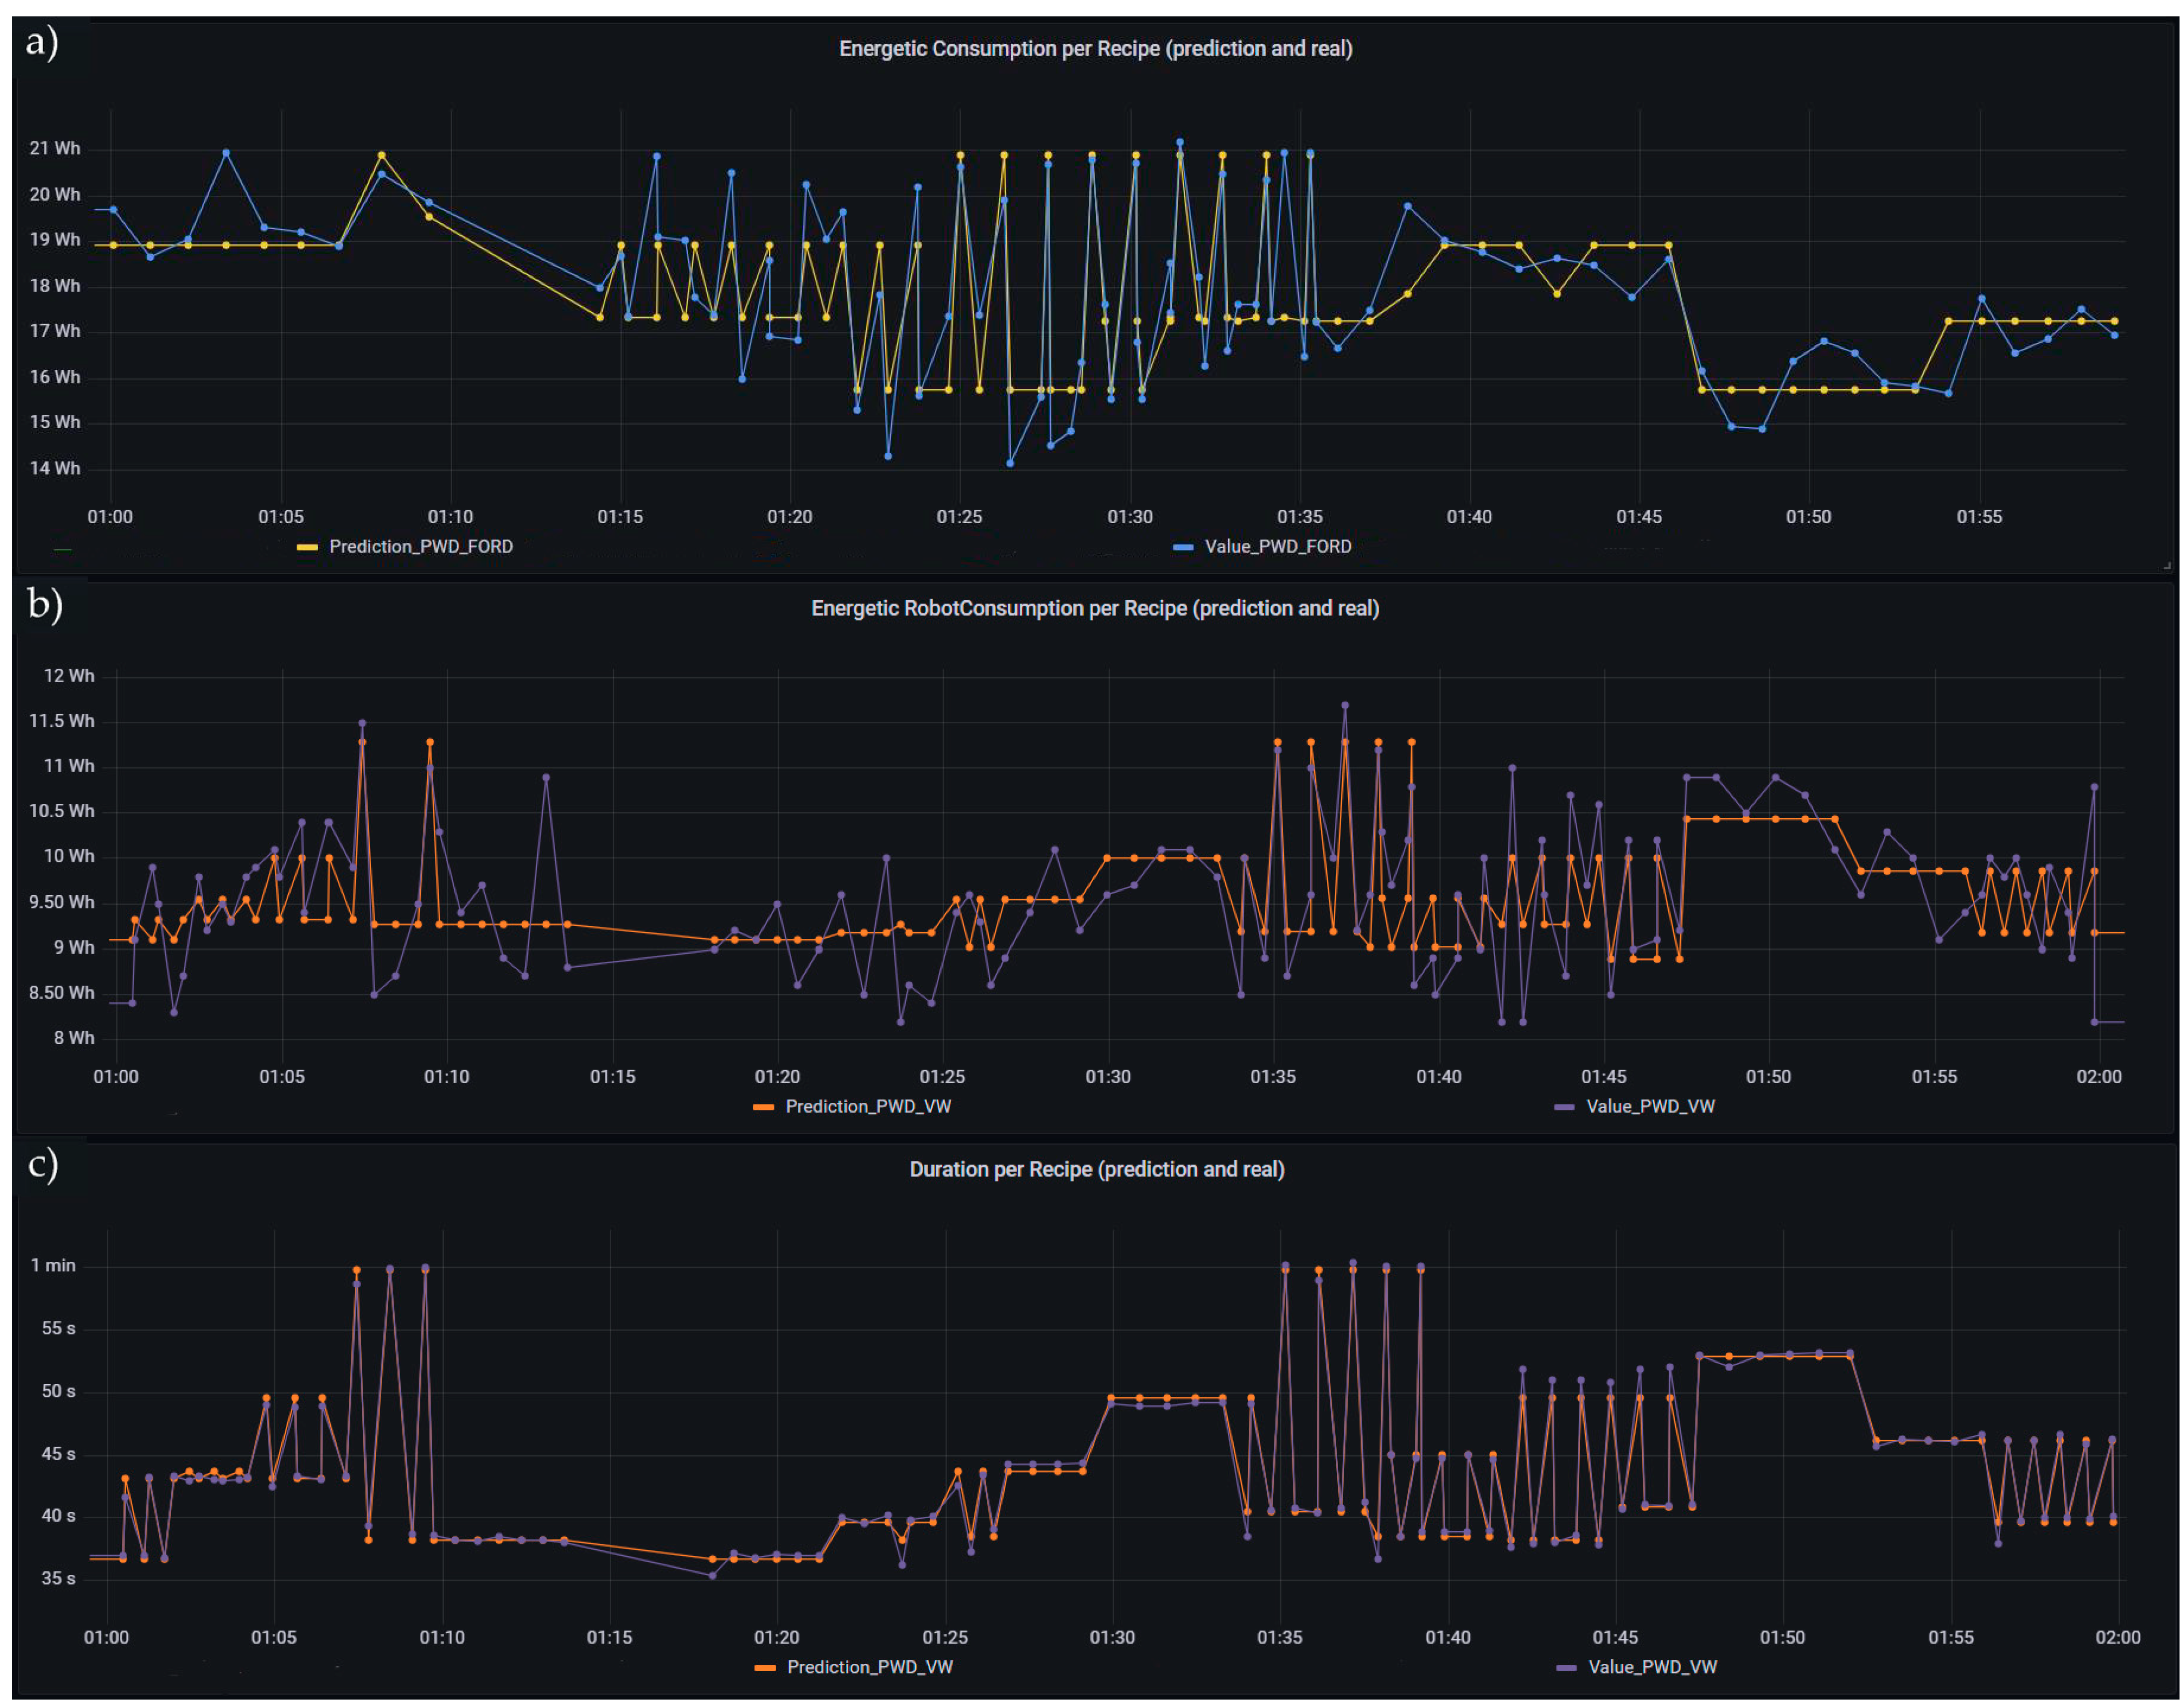Click the highest purple data point in RobotConsumption chart
This screenshot has width=2183, height=1708.
(1345, 705)
